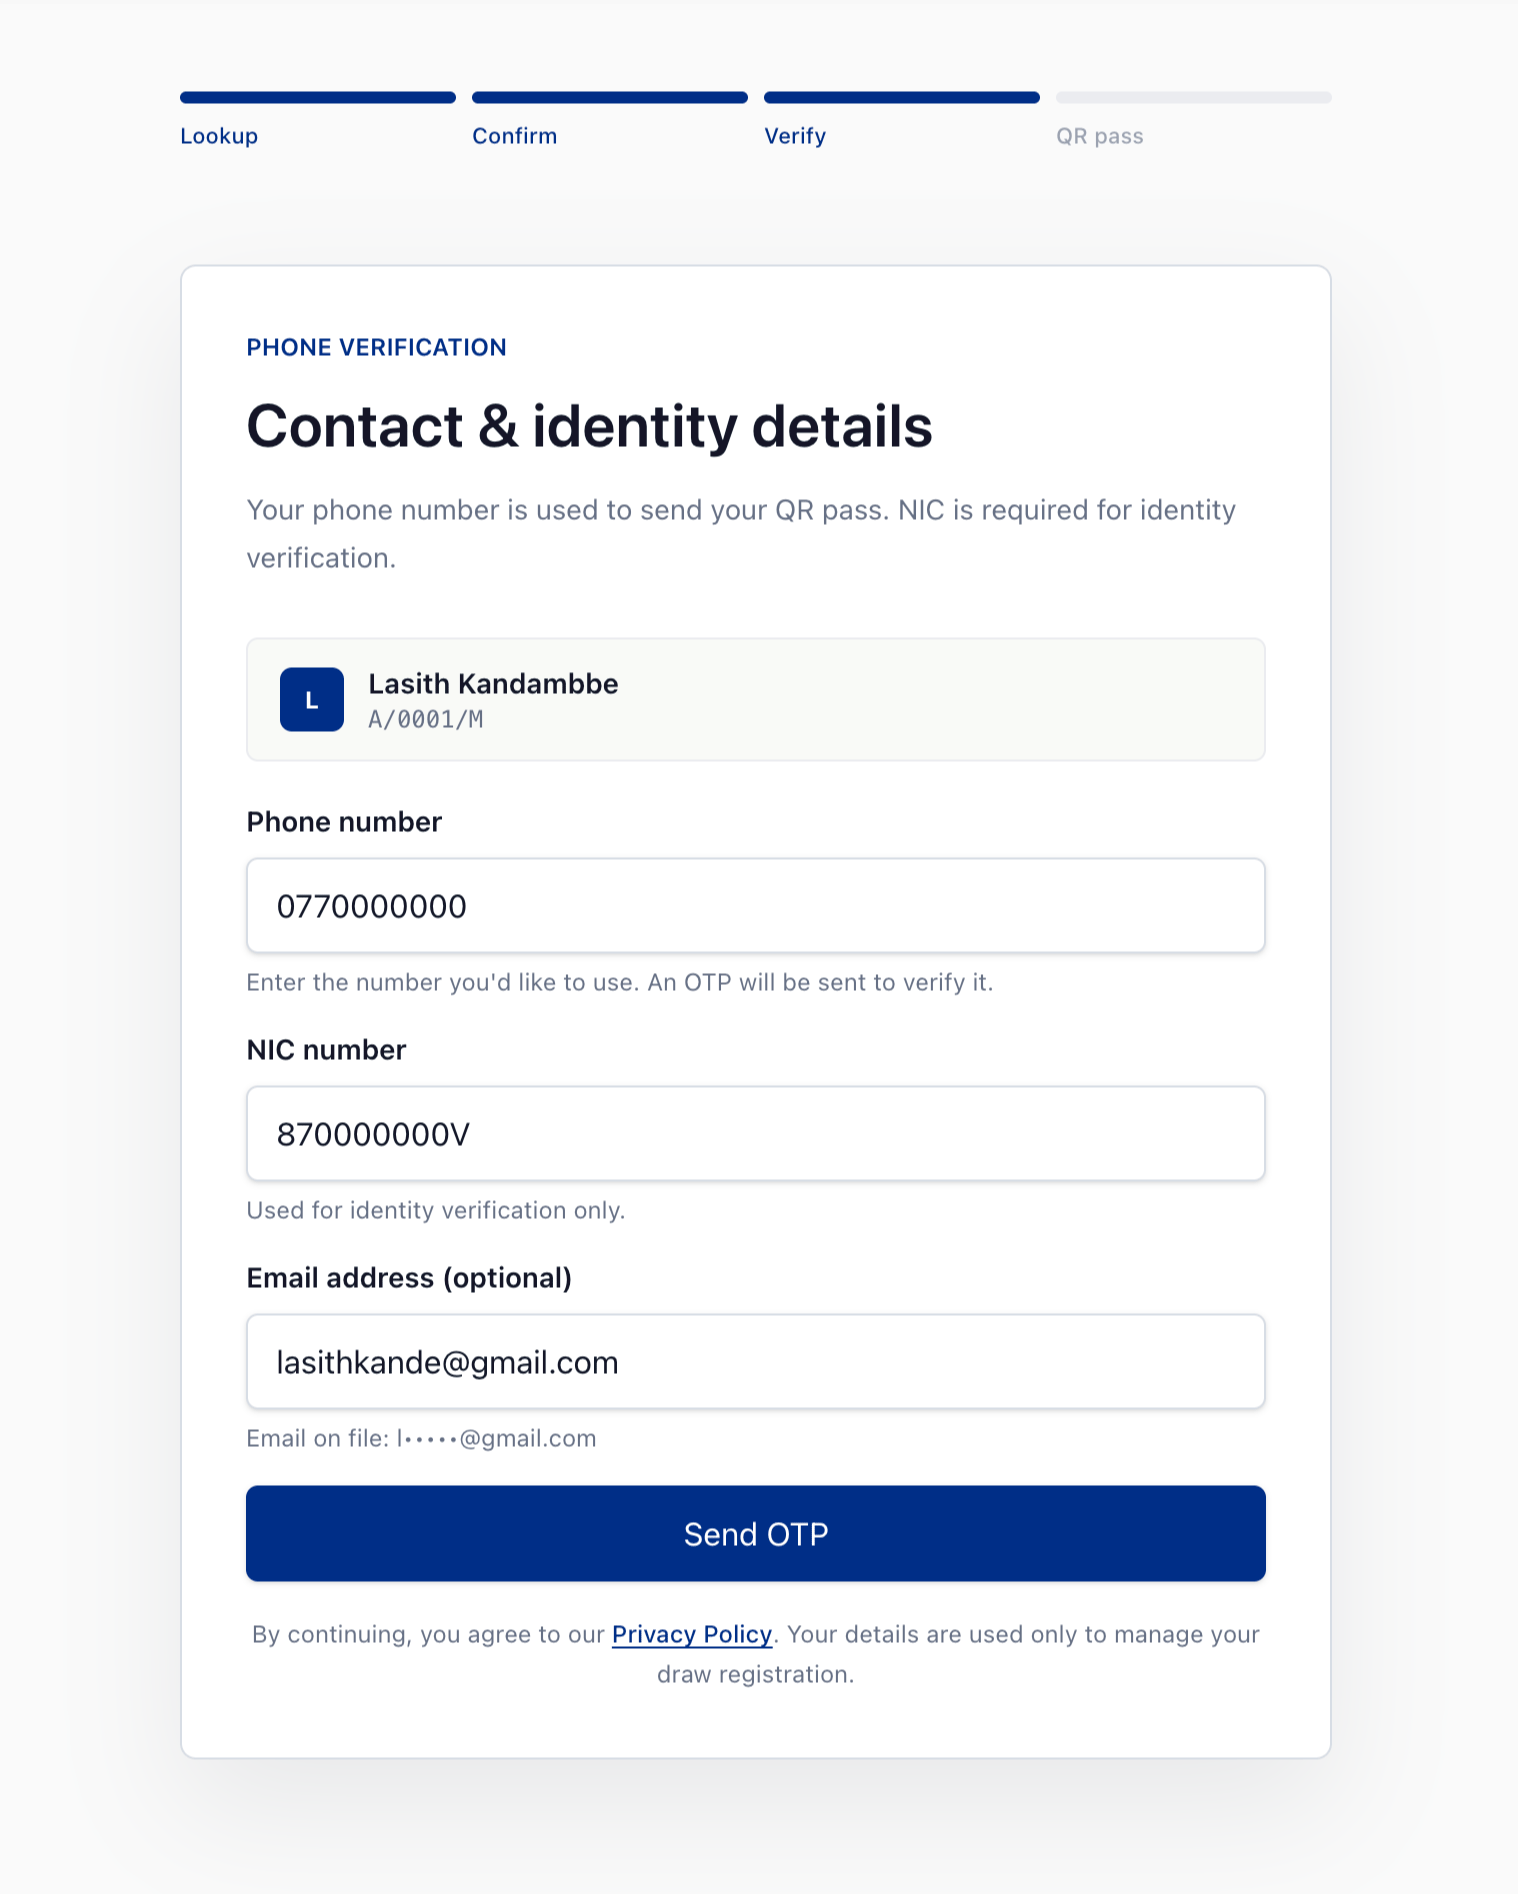The image size is (1518, 1894).
Task: Click the Send OTP button
Action: point(756,1534)
